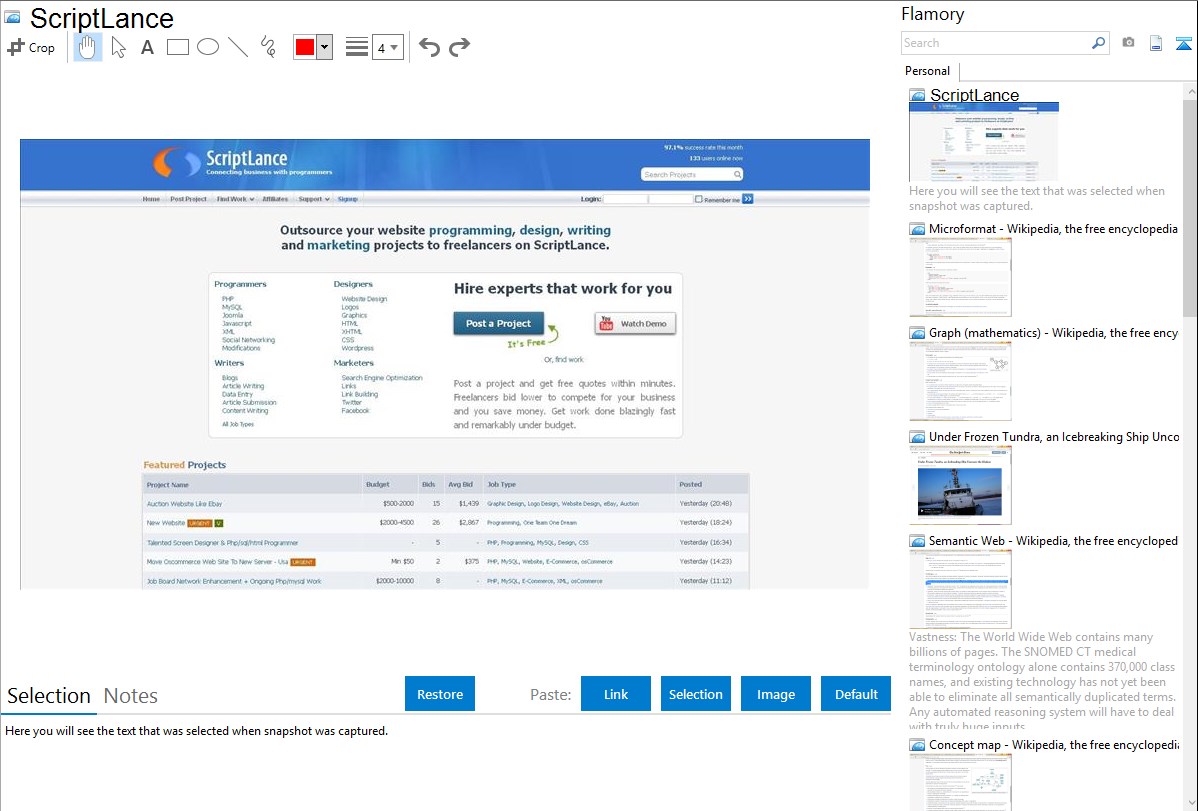The image size is (1198, 811).
Task: Open the Personal tab
Action: click(928, 70)
